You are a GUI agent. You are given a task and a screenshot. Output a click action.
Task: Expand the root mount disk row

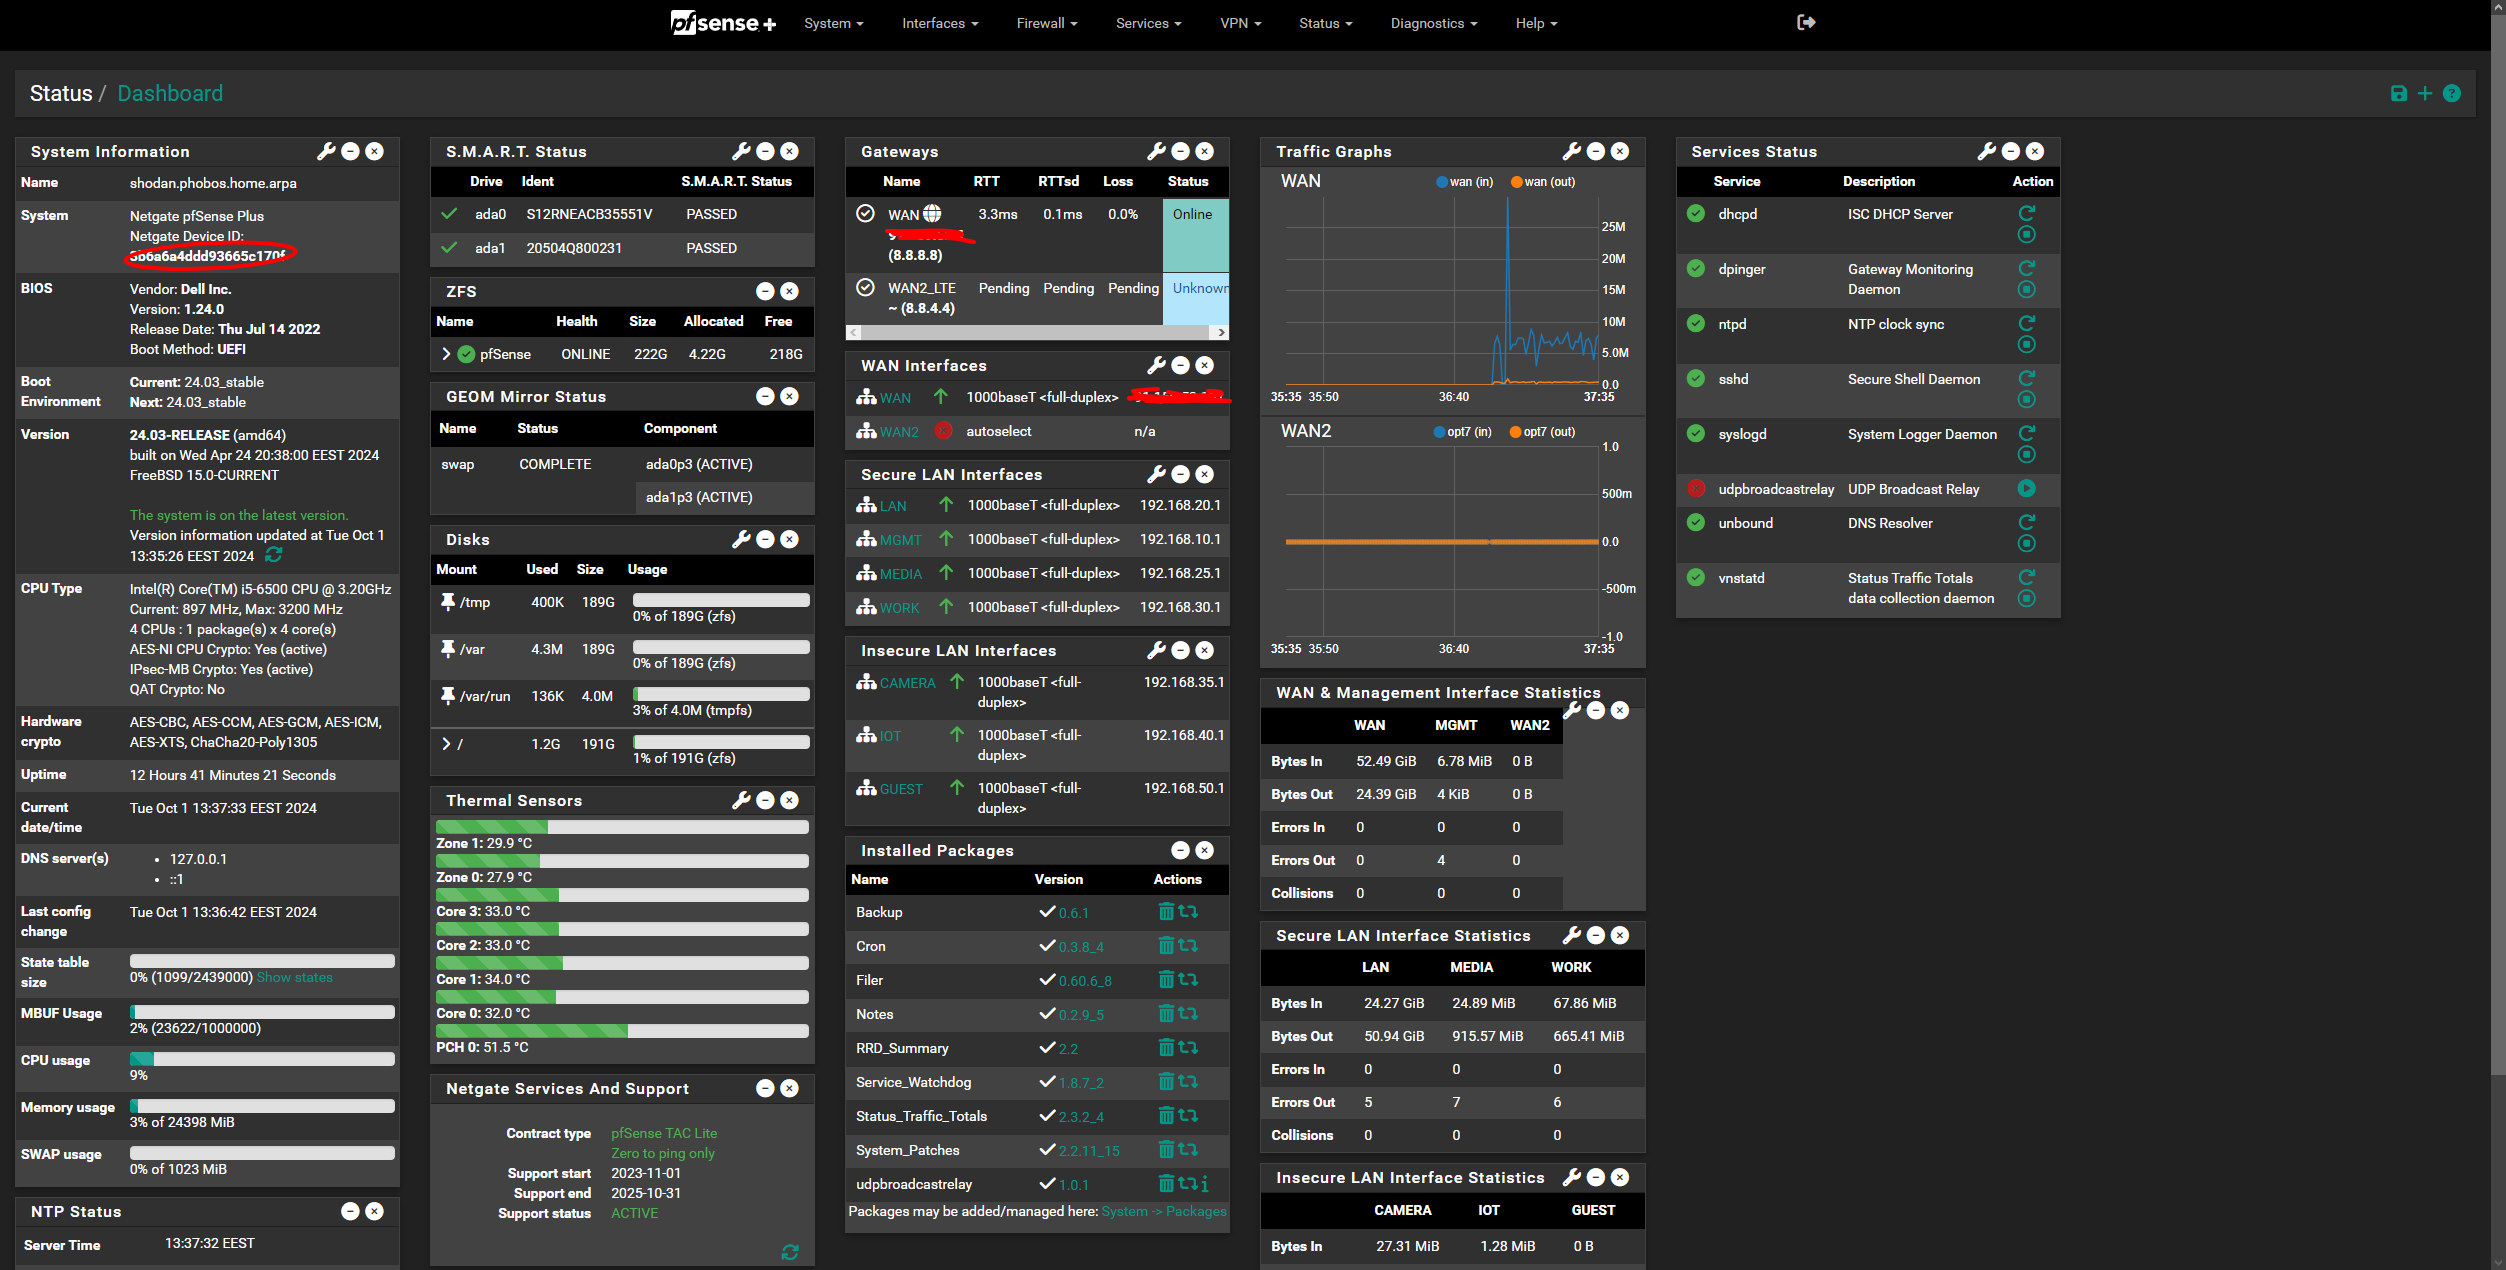coord(446,744)
